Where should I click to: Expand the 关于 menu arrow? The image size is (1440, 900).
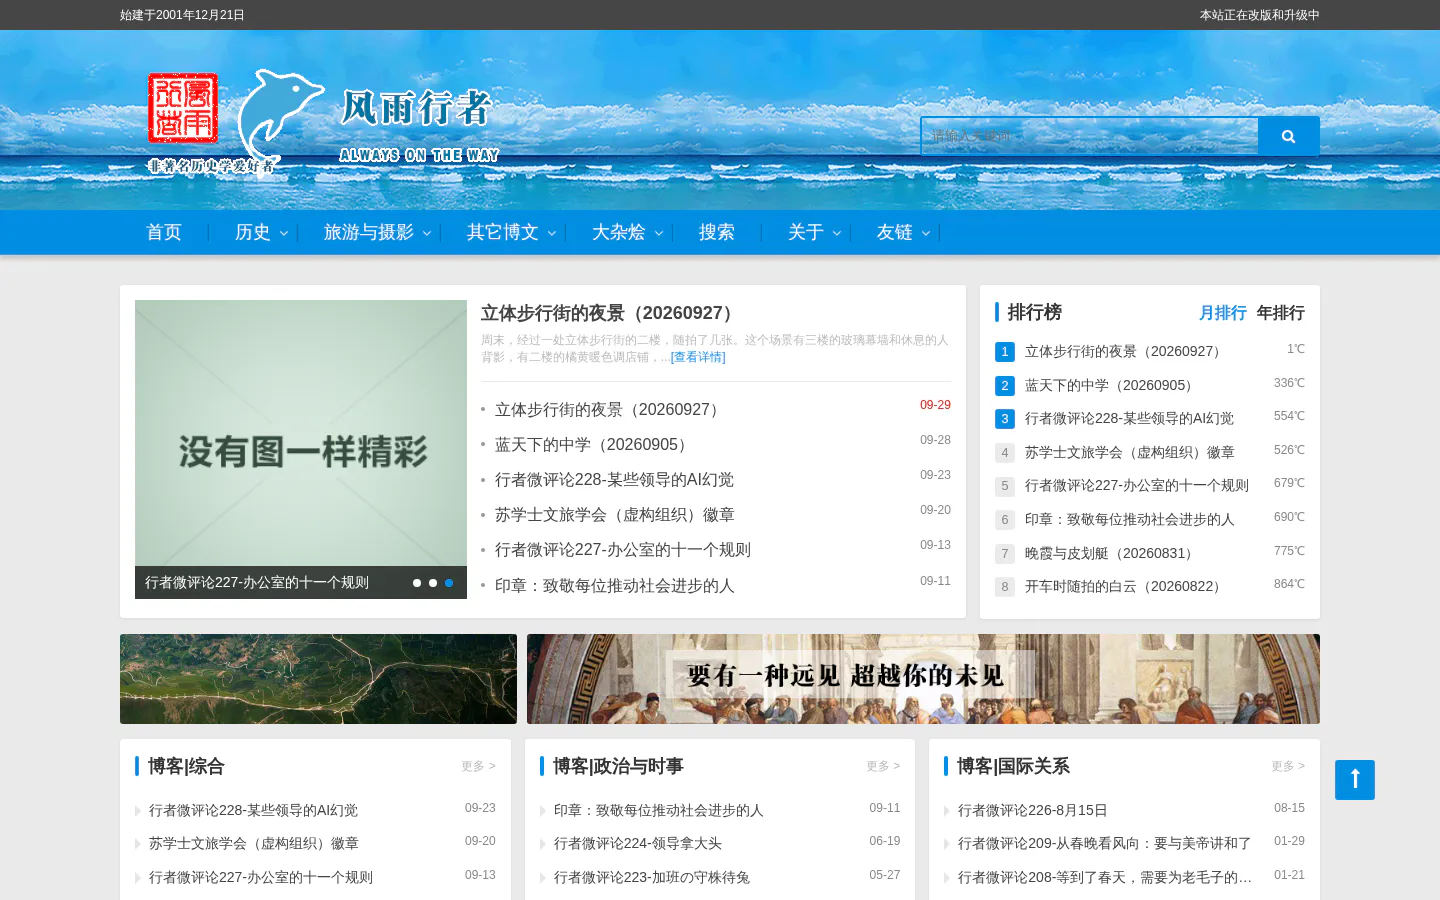pos(837,233)
